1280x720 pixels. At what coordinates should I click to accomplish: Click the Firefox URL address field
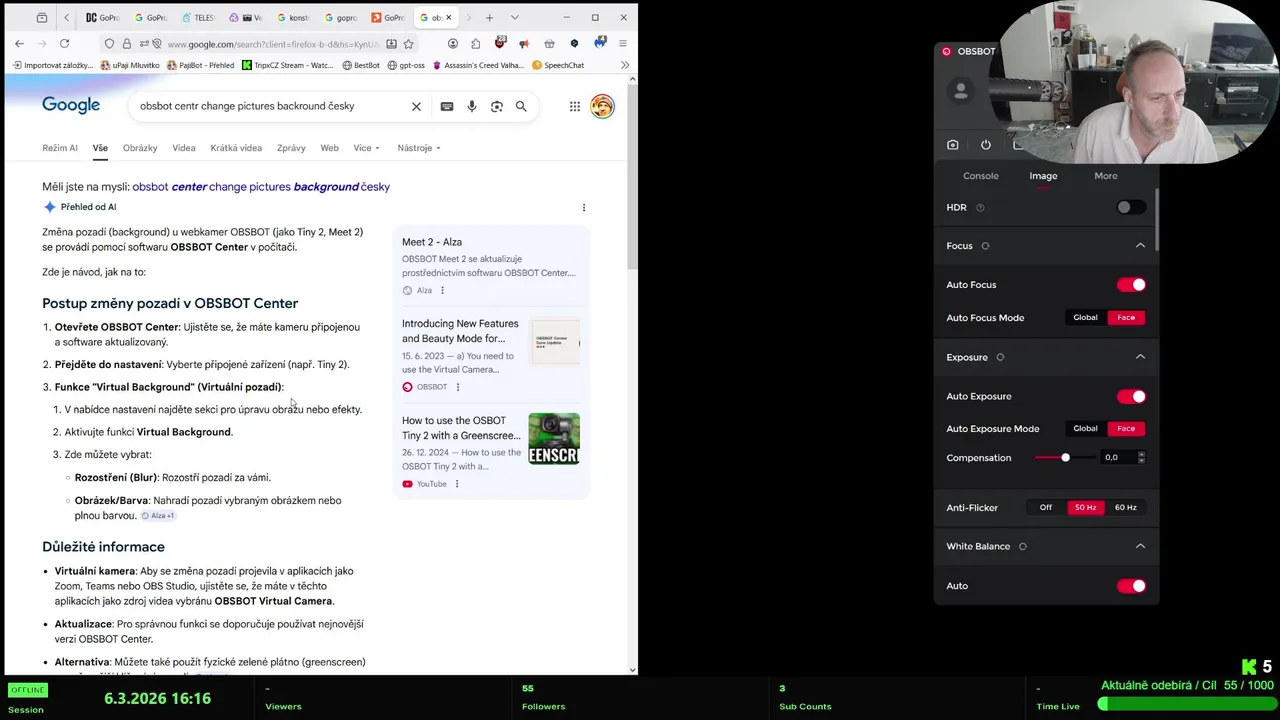point(273,44)
